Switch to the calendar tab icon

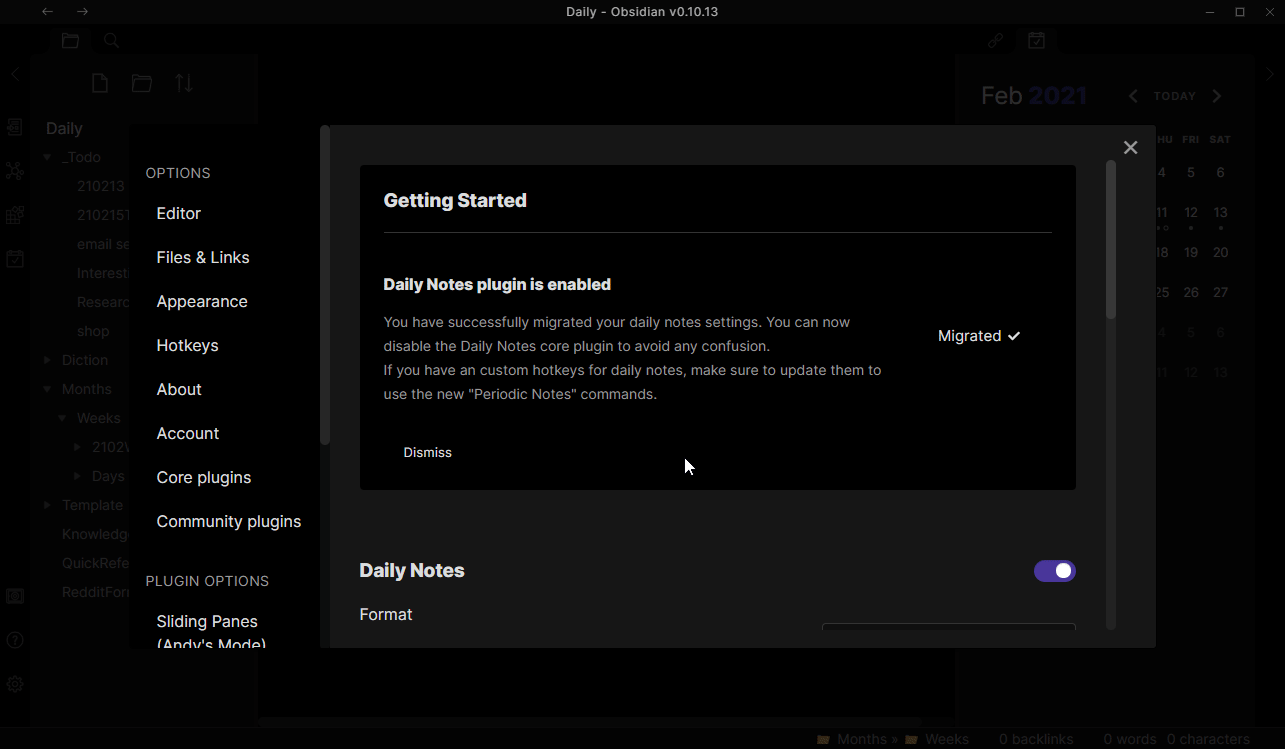[x=1037, y=41]
